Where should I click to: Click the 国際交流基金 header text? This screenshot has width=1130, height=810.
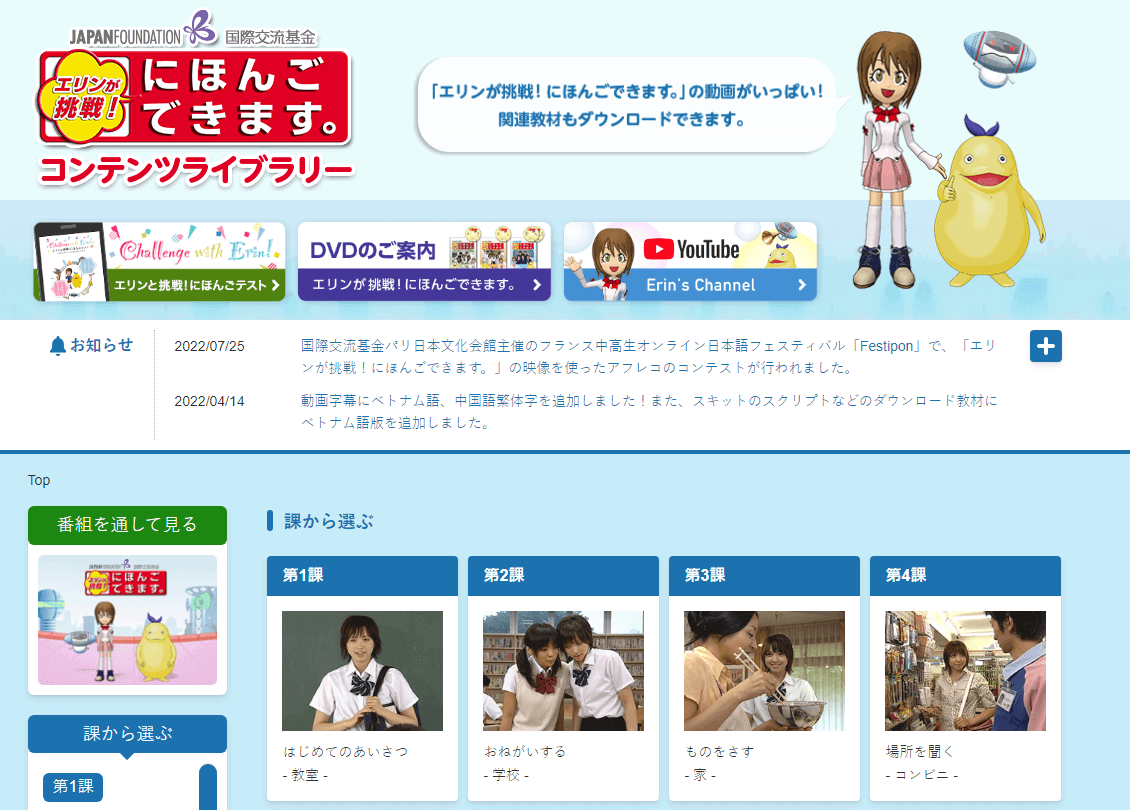pyautogui.click(x=270, y=37)
